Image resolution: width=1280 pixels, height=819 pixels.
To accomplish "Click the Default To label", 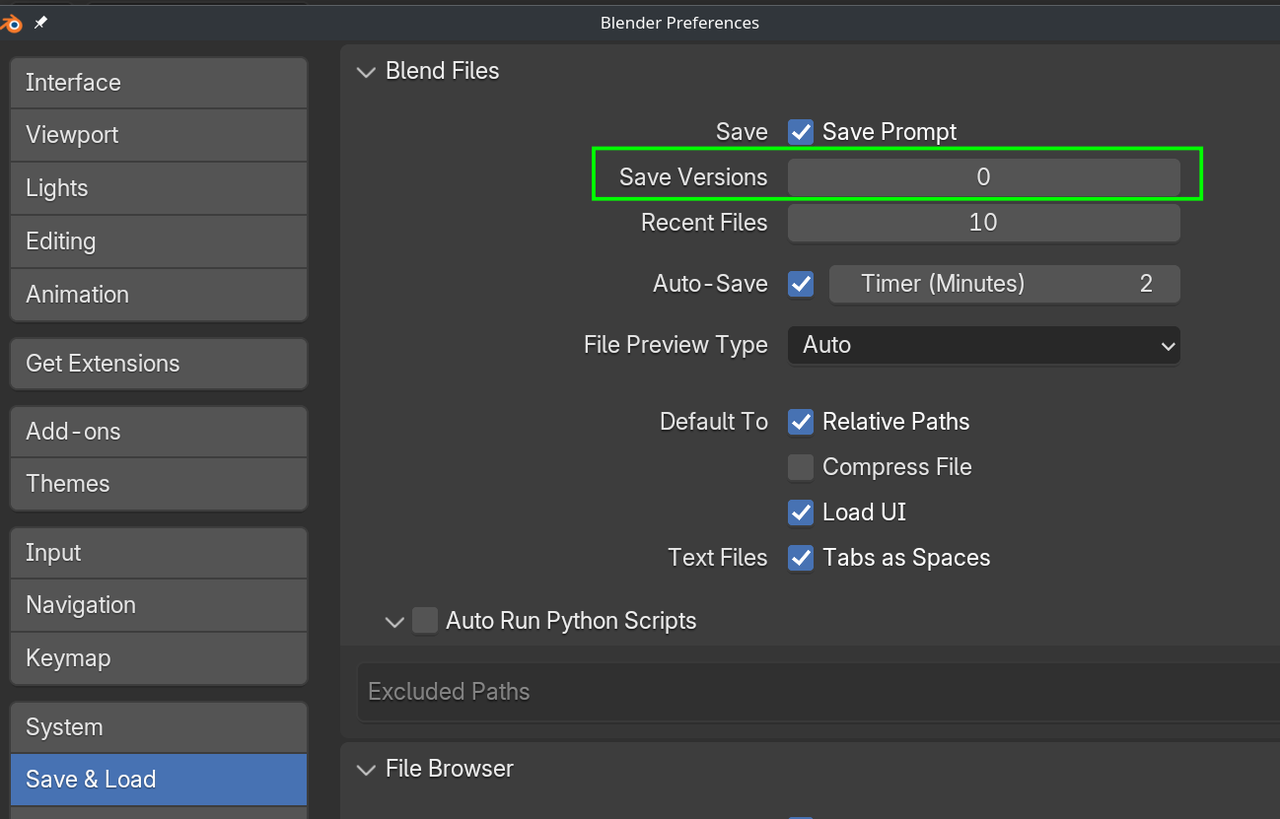I will (x=714, y=422).
